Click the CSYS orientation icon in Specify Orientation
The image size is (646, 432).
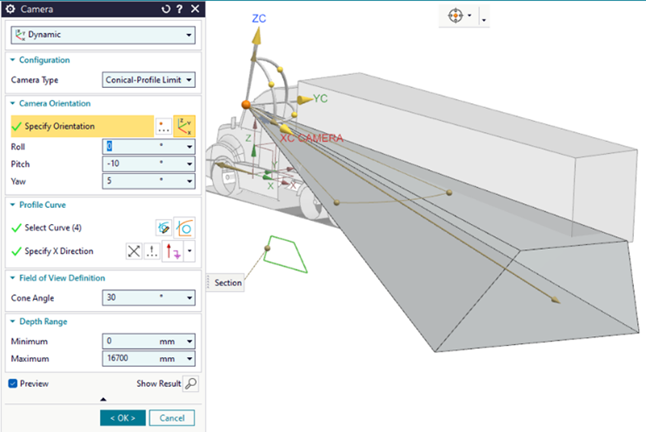click(184, 126)
